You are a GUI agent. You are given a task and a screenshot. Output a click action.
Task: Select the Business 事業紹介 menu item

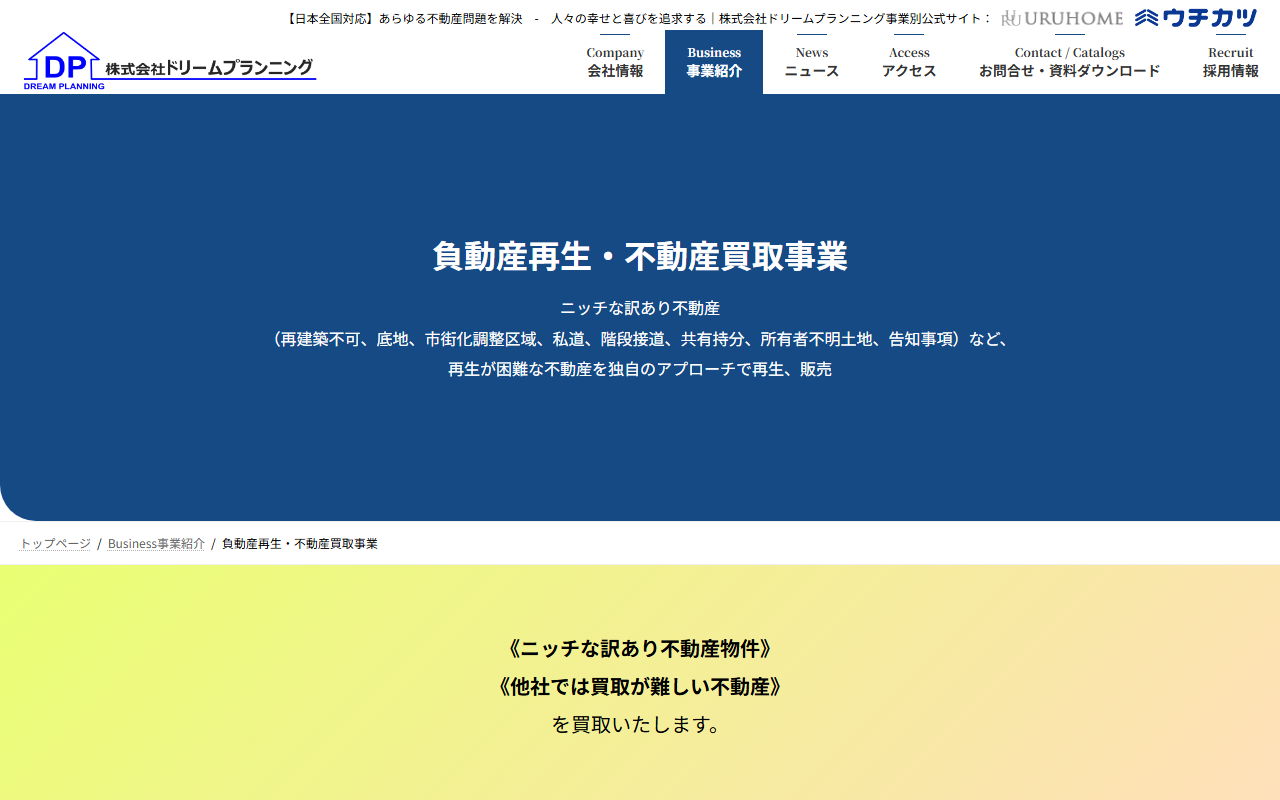pos(714,62)
